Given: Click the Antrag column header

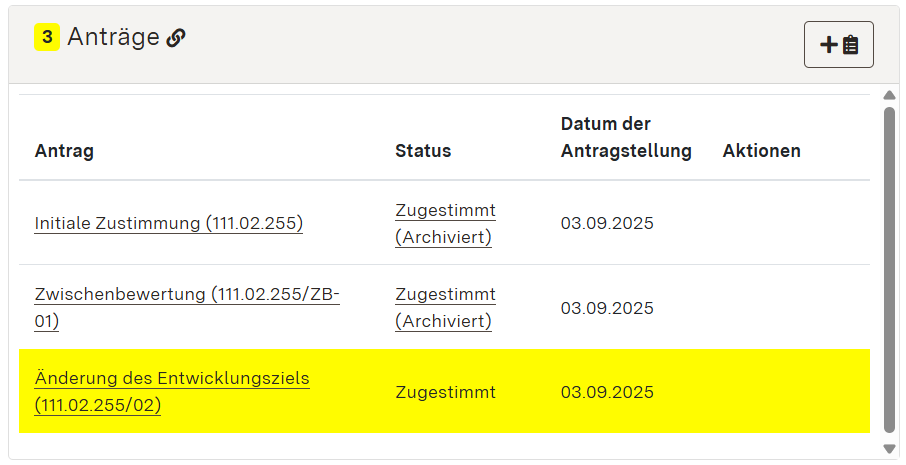Looking at the screenshot, I should coord(64,151).
